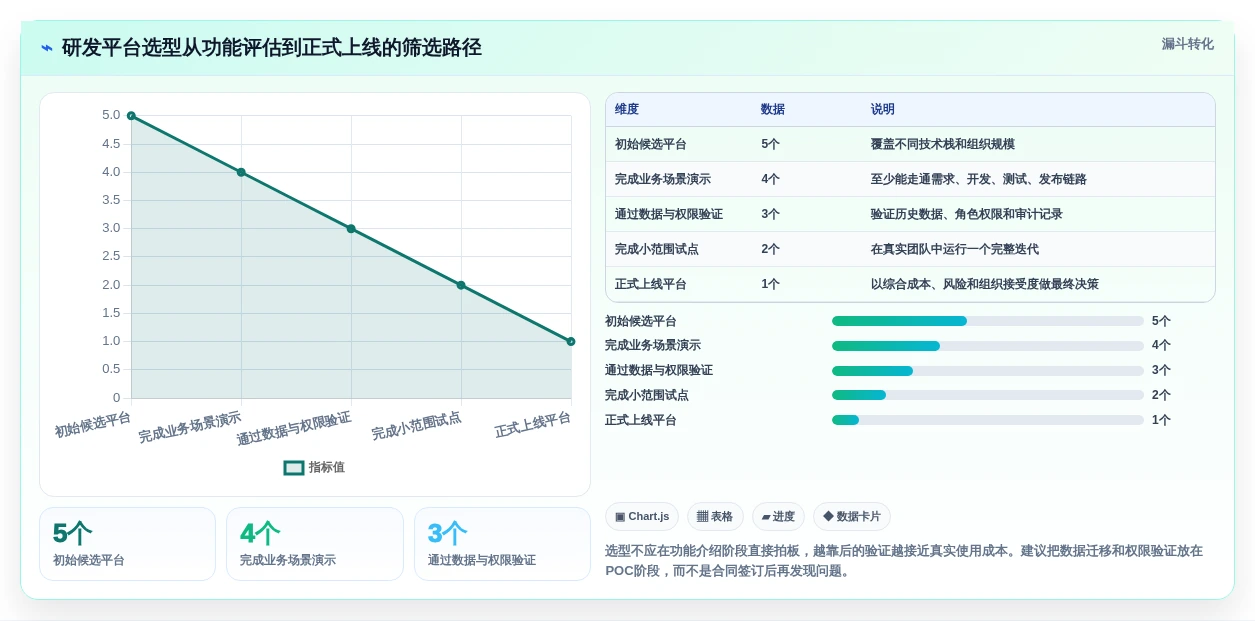
Task: Click the 漏斗转化 tag in header
Action: (1187, 44)
